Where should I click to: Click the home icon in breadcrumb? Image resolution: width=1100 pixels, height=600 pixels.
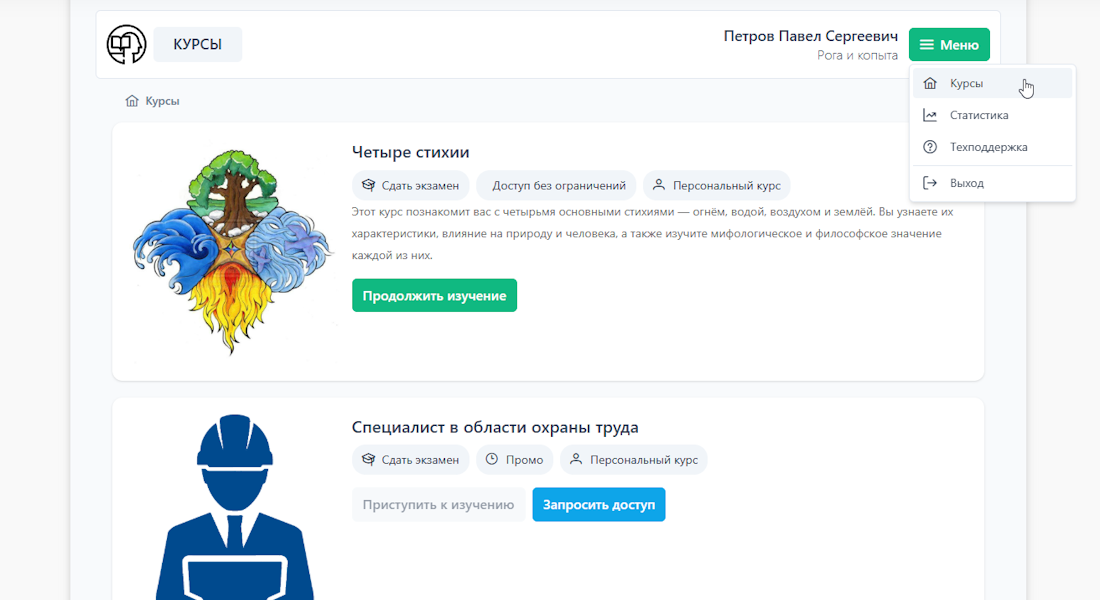click(x=132, y=101)
